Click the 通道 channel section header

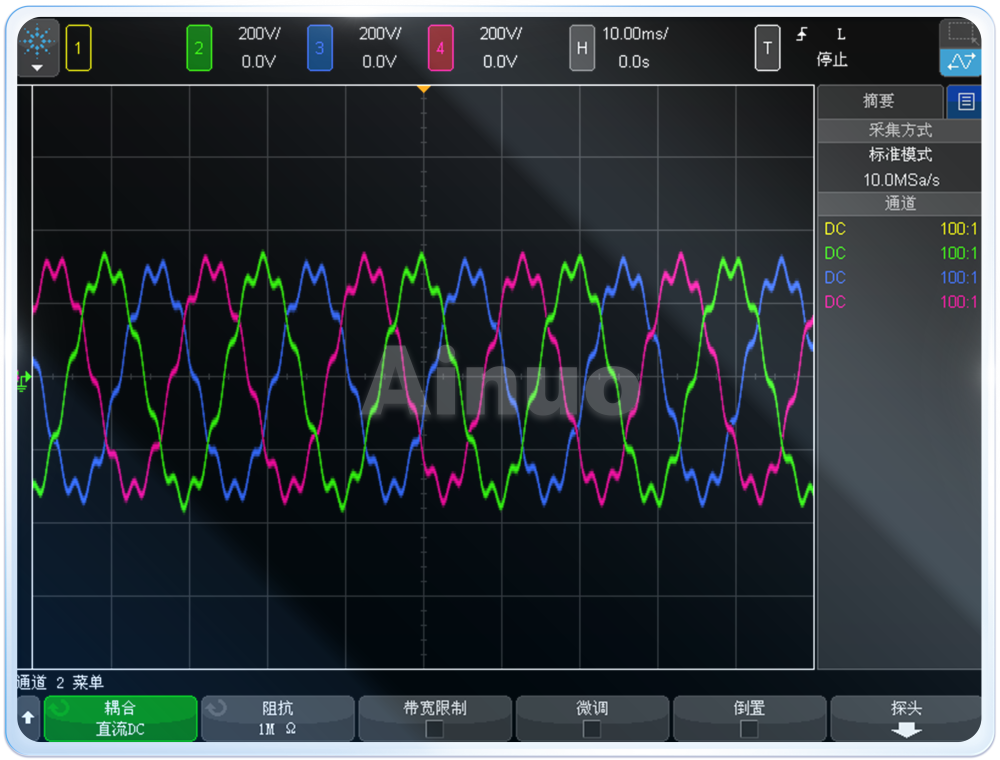click(900, 203)
